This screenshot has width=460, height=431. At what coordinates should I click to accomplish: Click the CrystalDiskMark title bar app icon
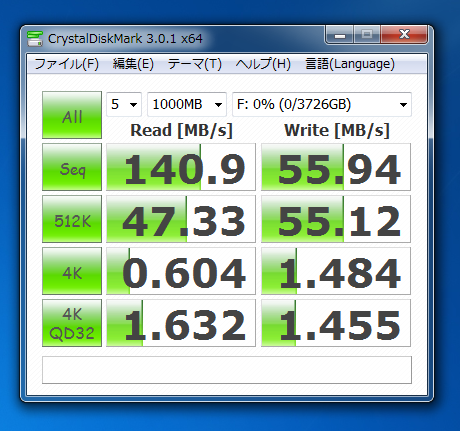coord(35,39)
